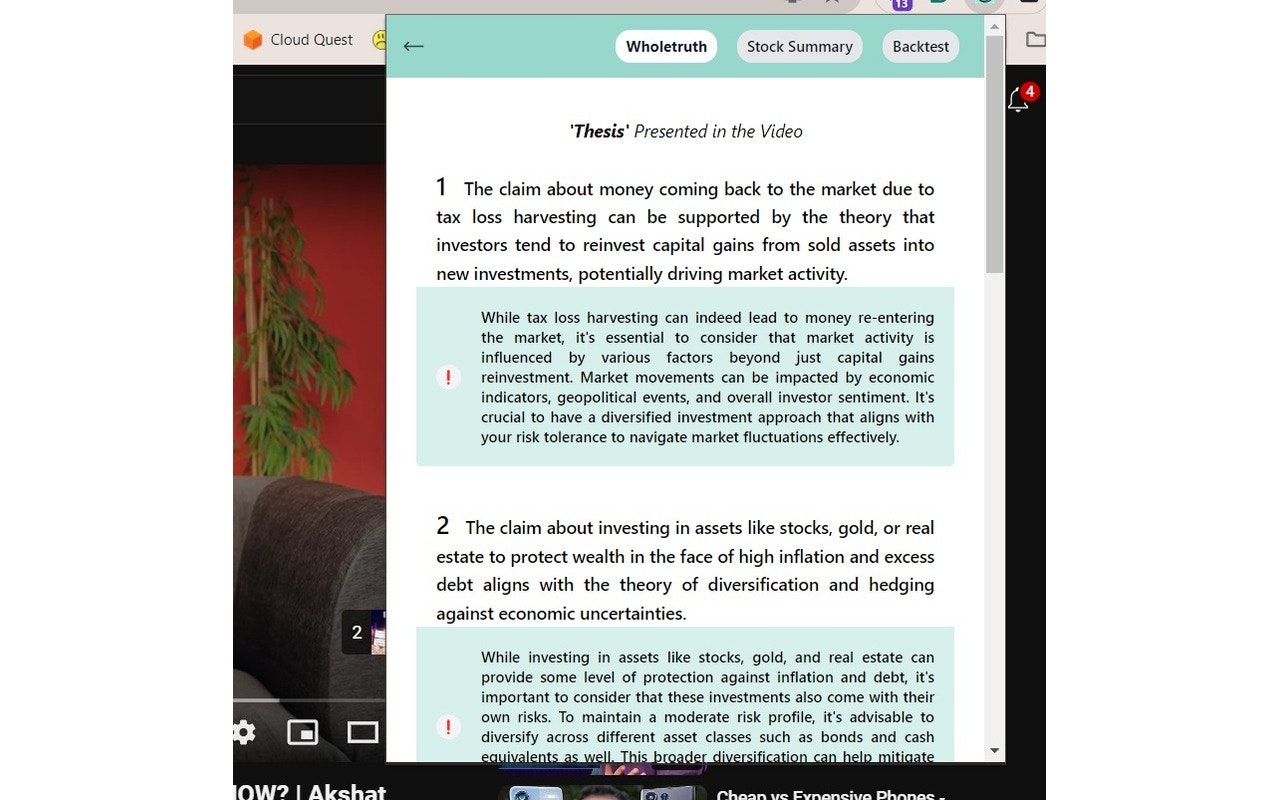The height and width of the screenshot is (800, 1280).
Task: Open the bookmarks folder icon
Action: pos(1035,40)
